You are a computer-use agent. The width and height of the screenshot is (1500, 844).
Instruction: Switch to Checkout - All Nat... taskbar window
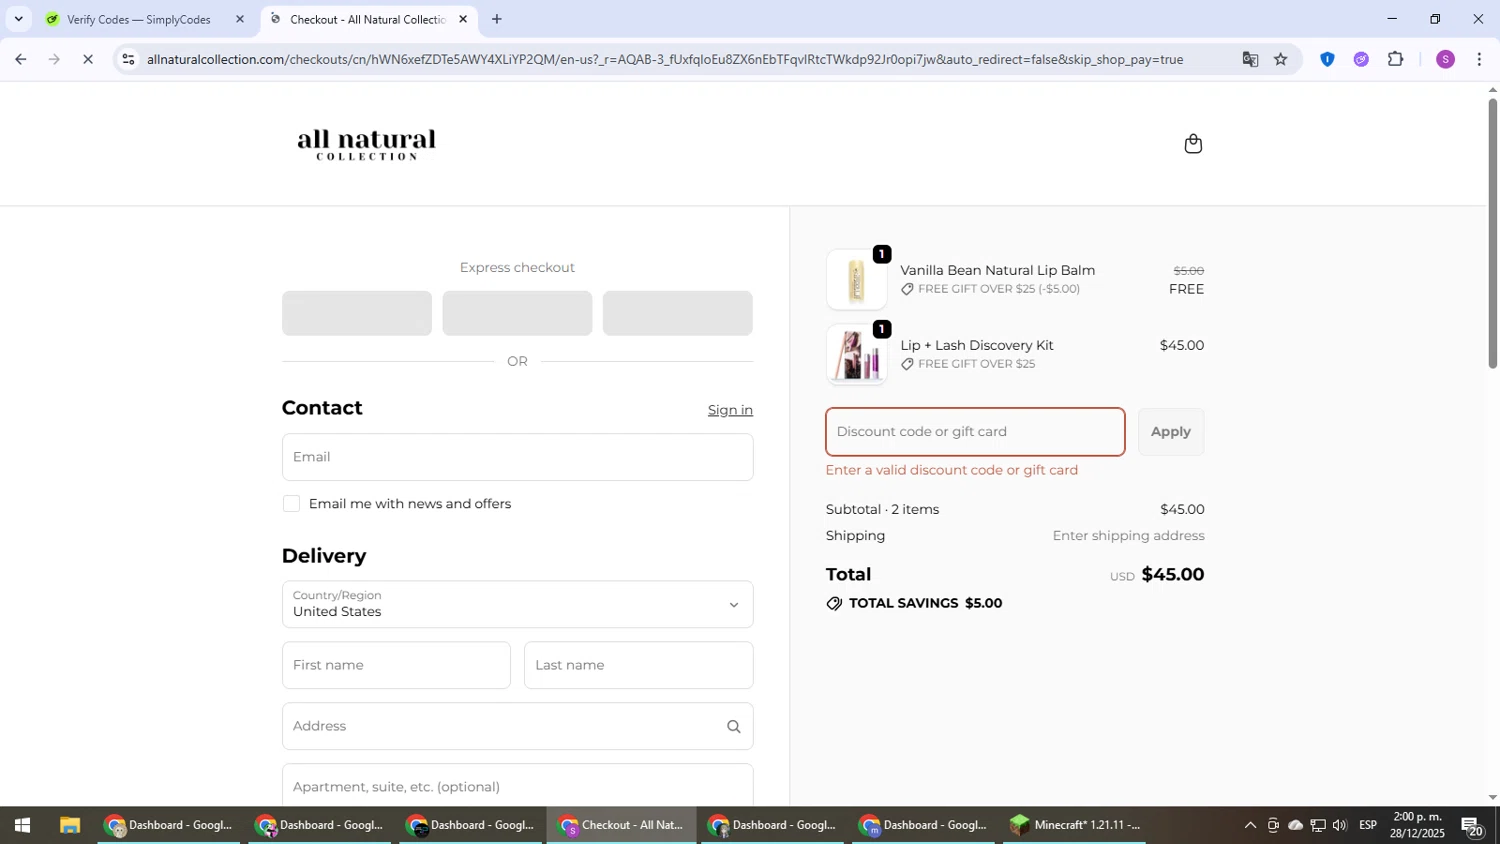coord(621,826)
